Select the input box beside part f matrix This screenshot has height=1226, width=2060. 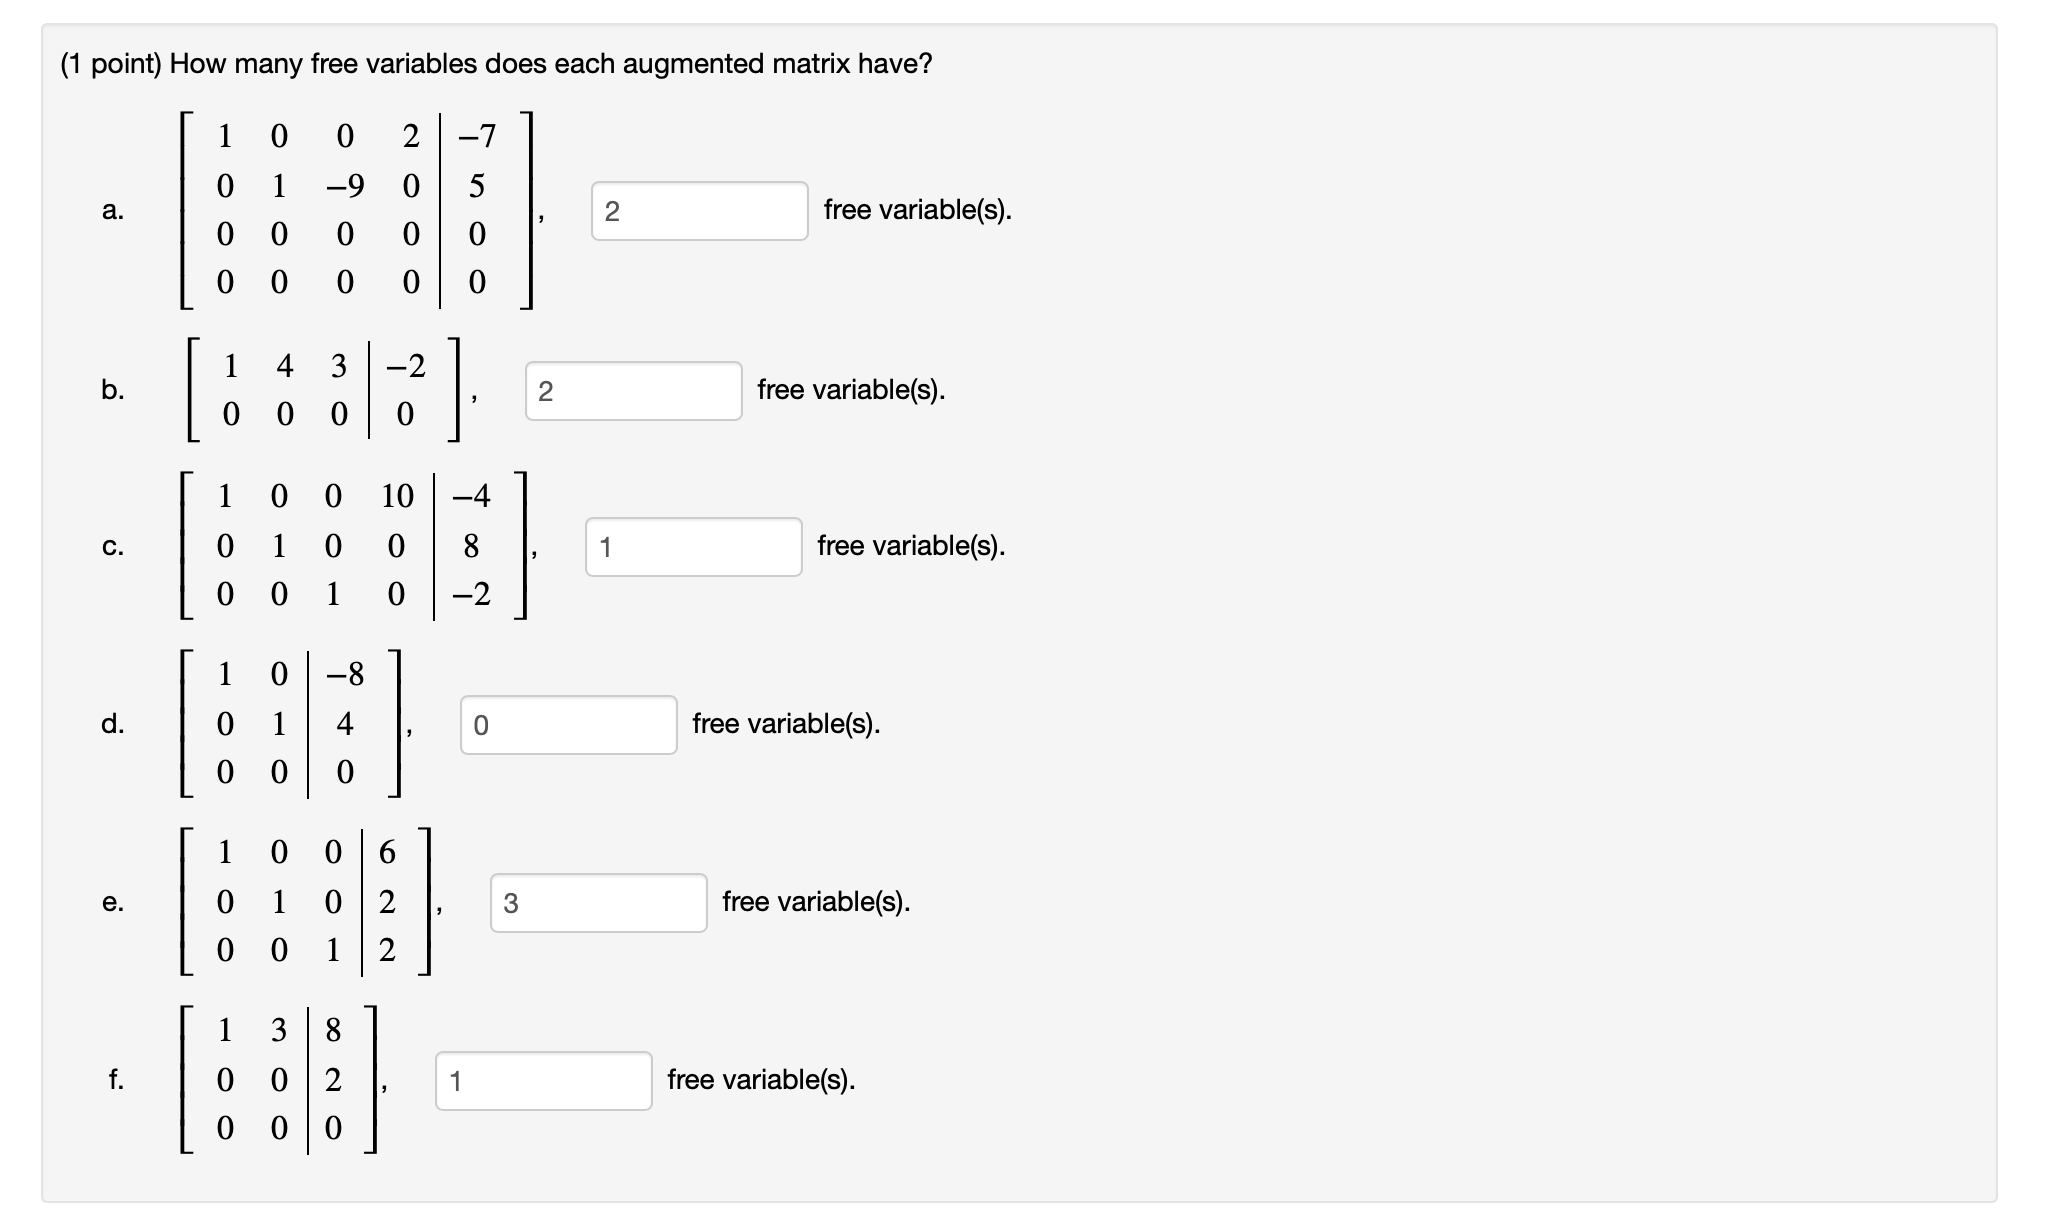coord(544,1080)
